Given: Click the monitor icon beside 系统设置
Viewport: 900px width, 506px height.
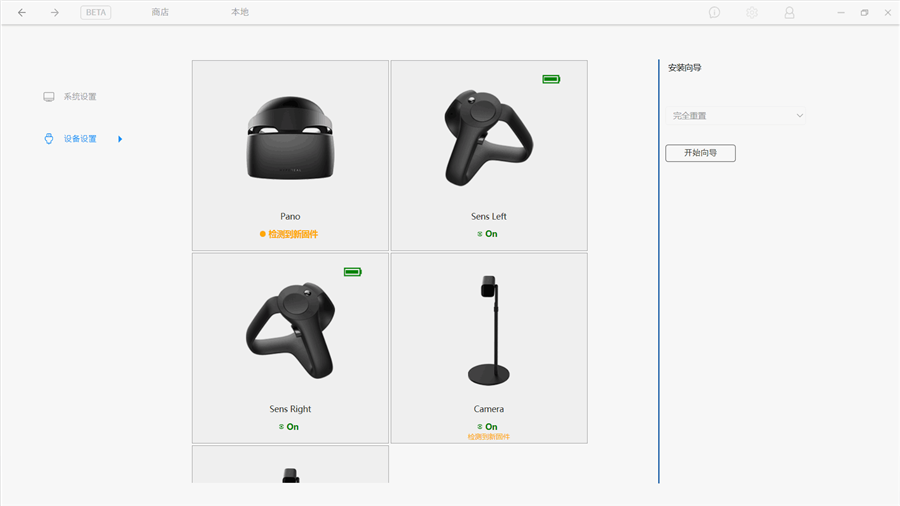Looking at the screenshot, I should pos(48,97).
